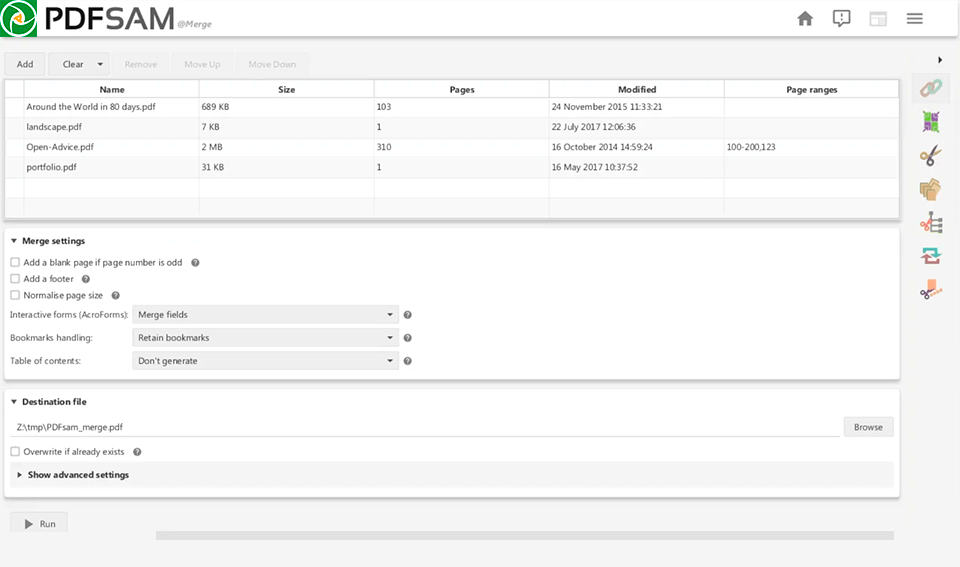Click the 689 KB size cell
960x567 pixels.
287,107
